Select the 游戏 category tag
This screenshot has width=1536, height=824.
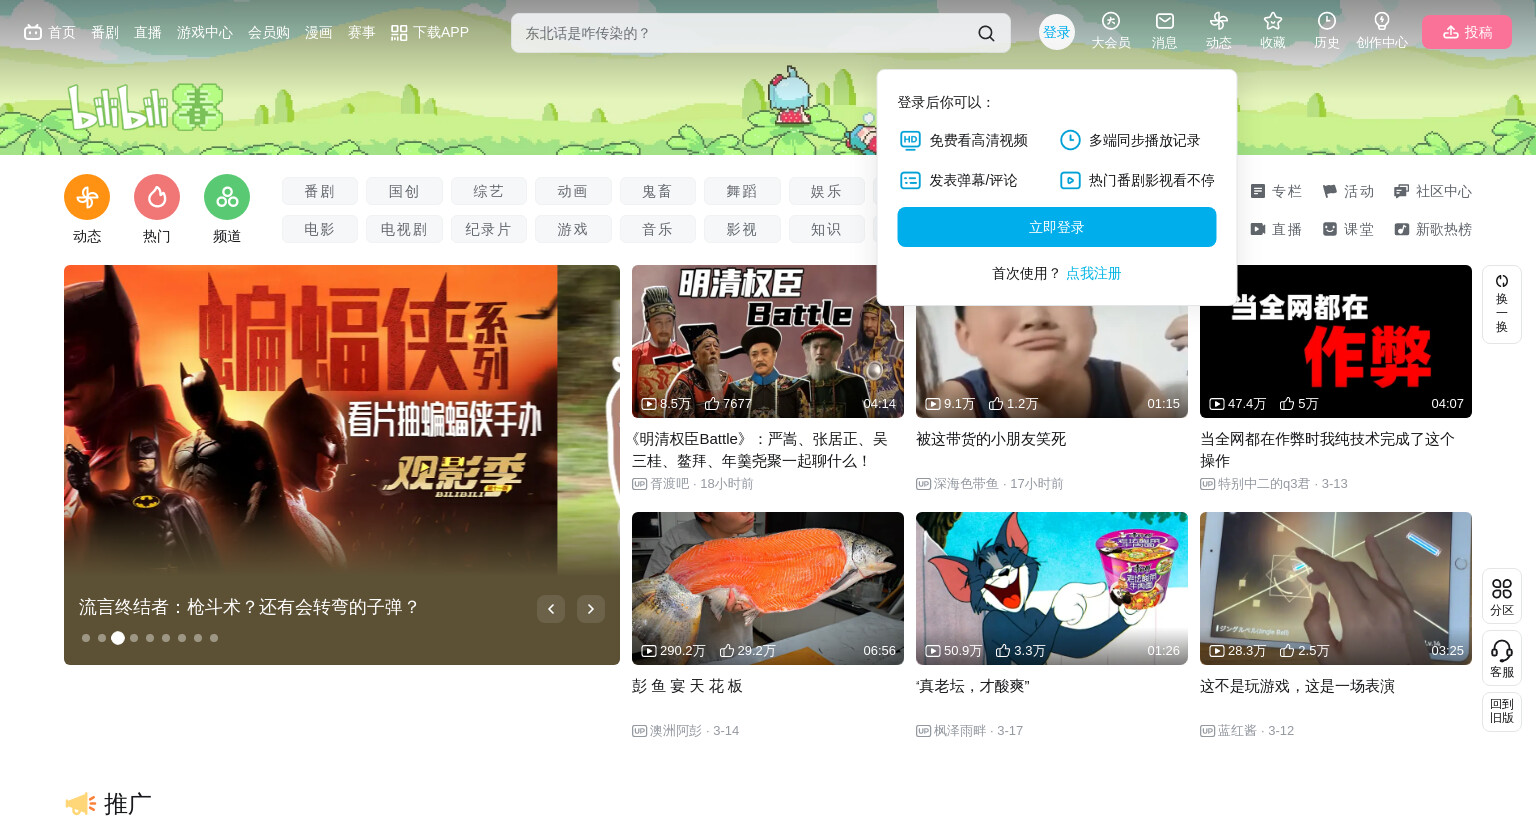(x=573, y=229)
